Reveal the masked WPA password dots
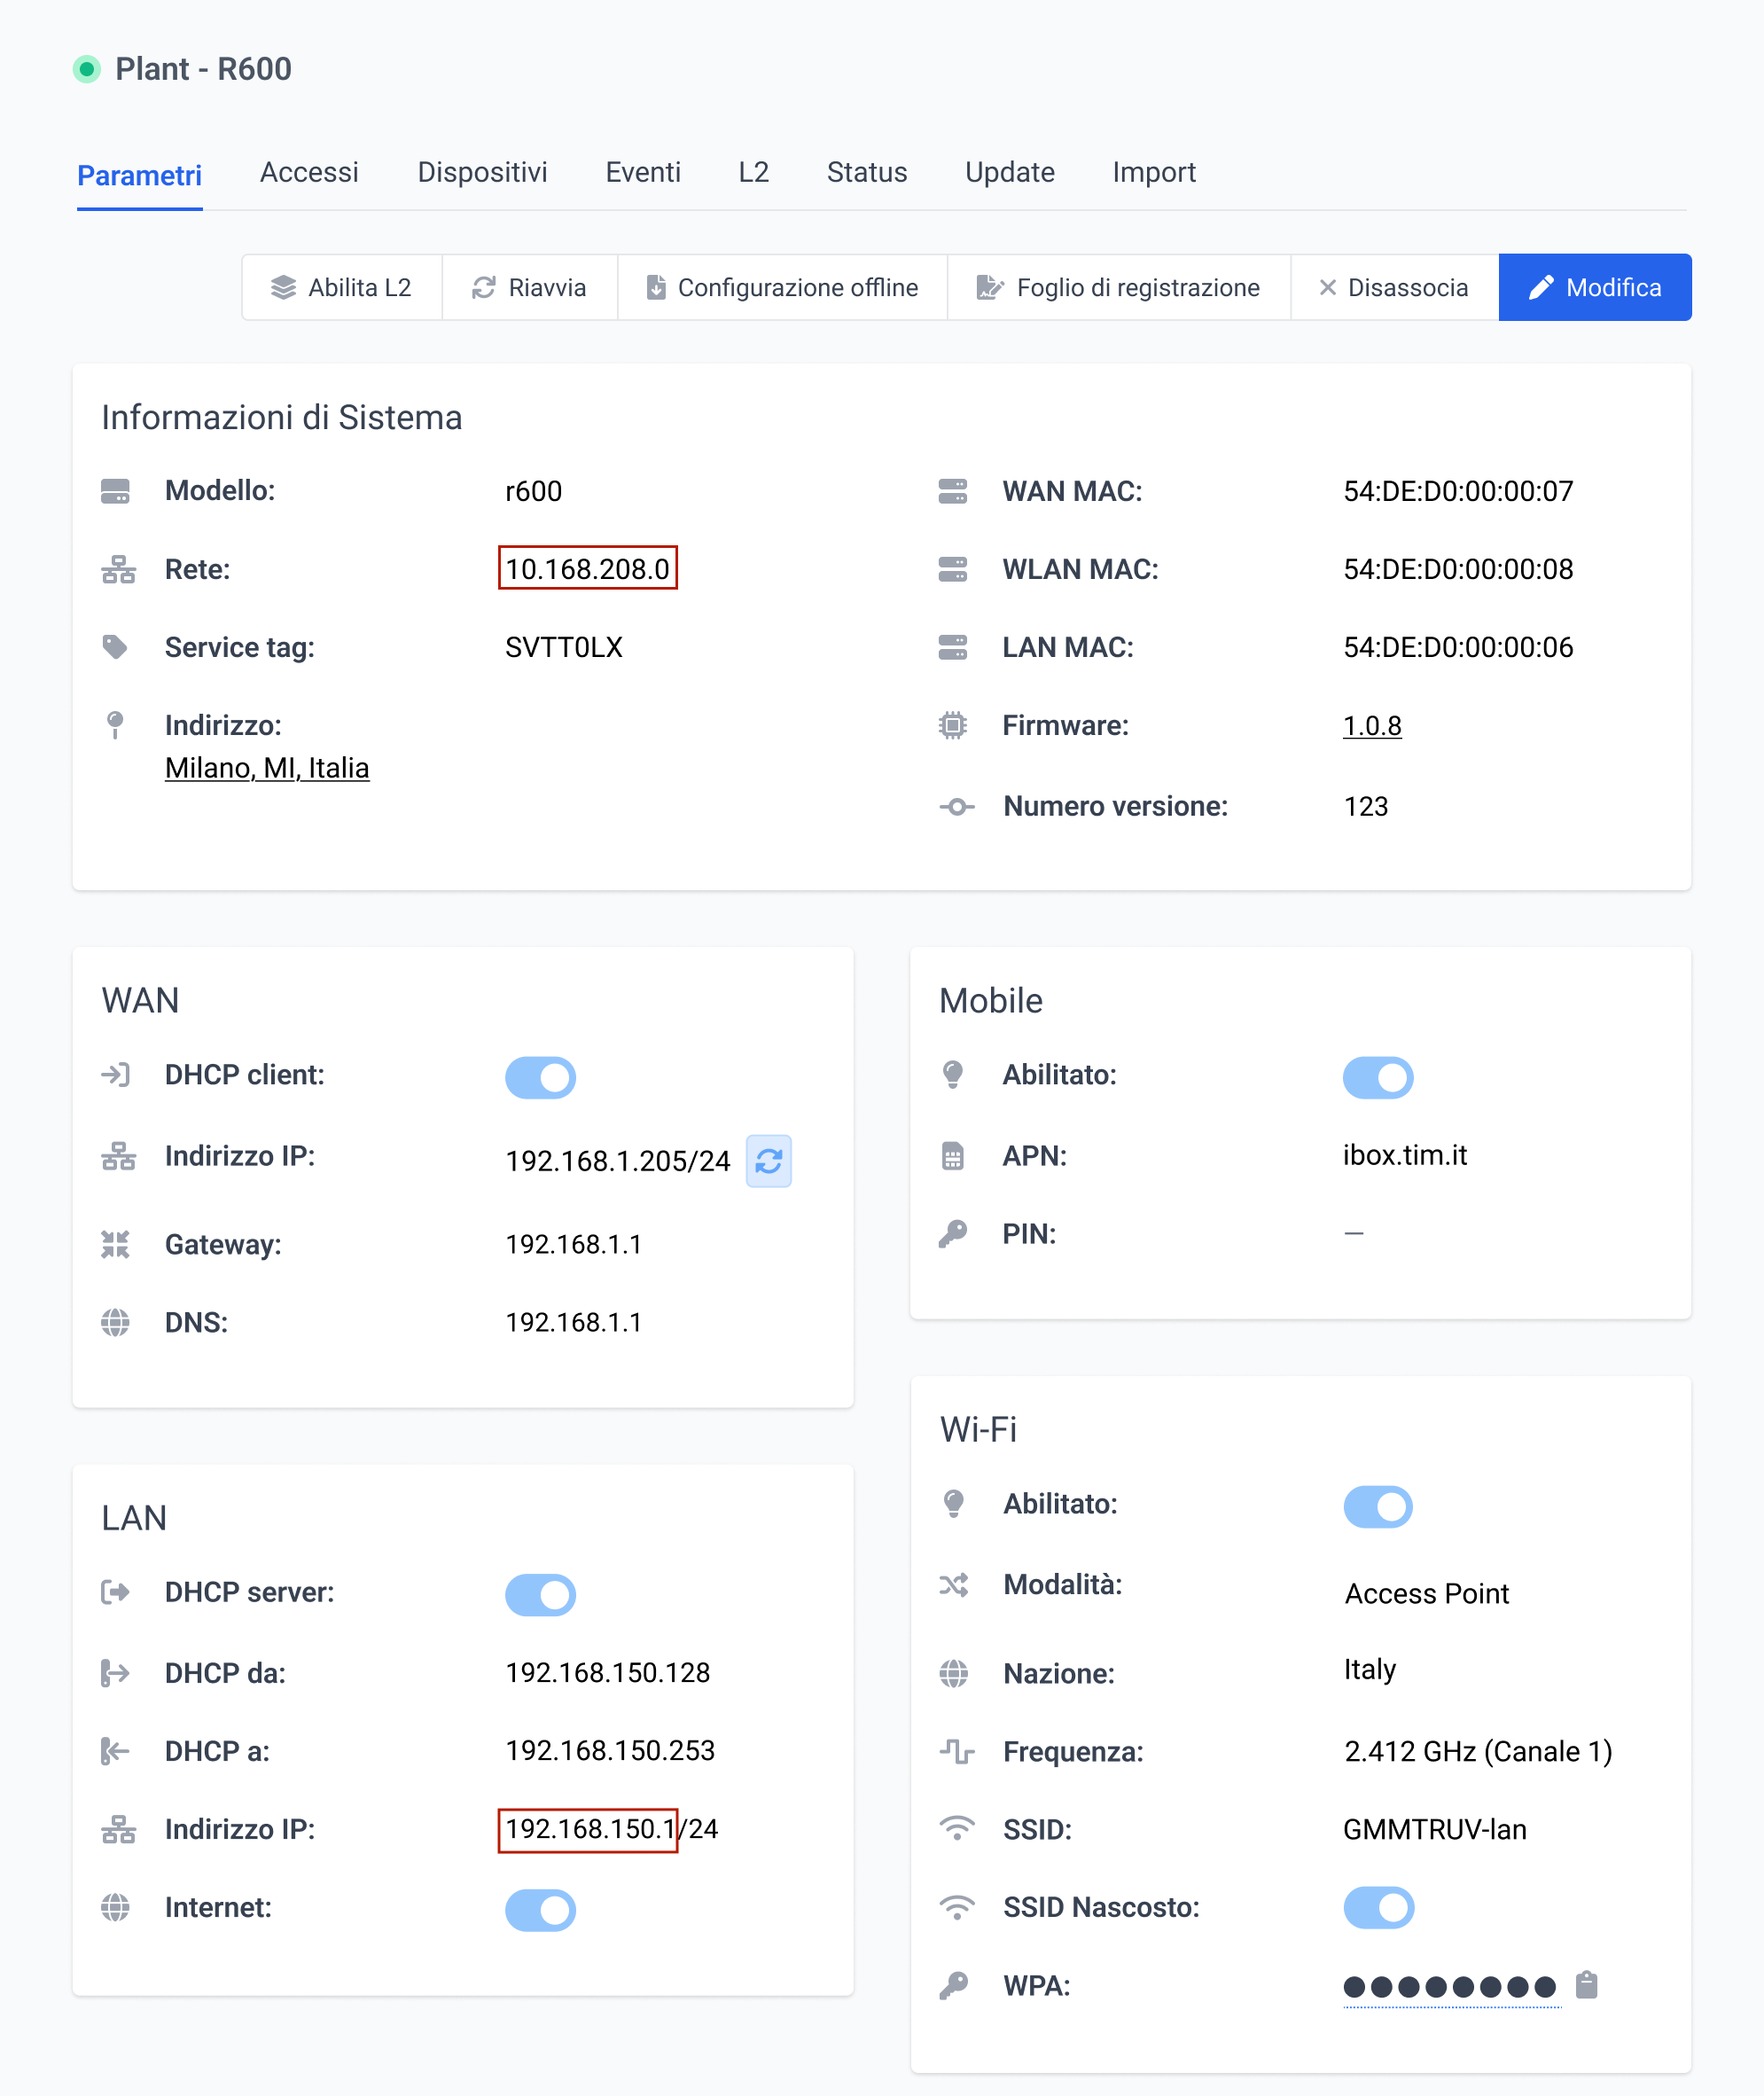Viewport: 1764px width, 2096px height. click(x=1449, y=1986)
